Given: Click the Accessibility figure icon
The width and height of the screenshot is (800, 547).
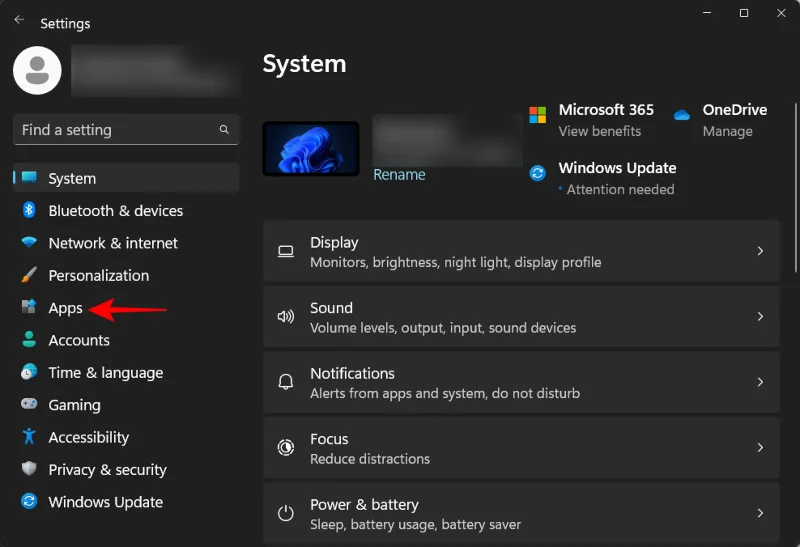Looking at the screenshot, I should click(29, 436).
